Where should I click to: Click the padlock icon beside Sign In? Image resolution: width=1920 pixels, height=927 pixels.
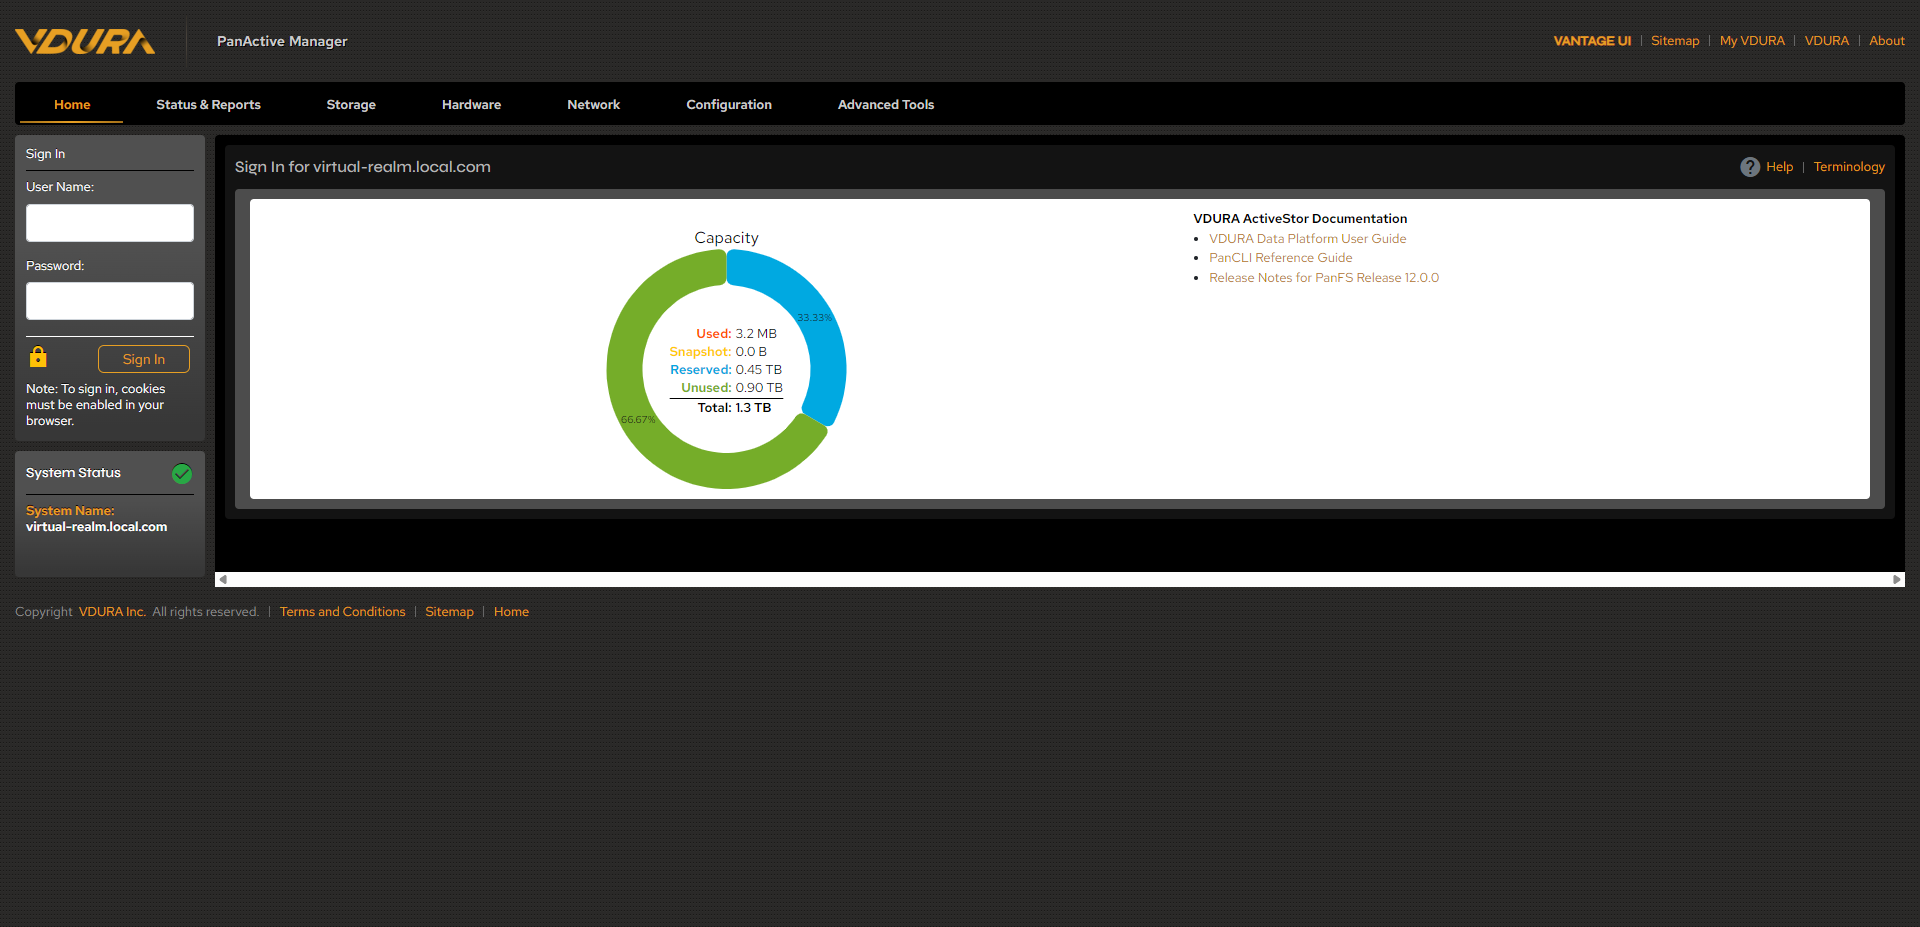click(38, 357)
